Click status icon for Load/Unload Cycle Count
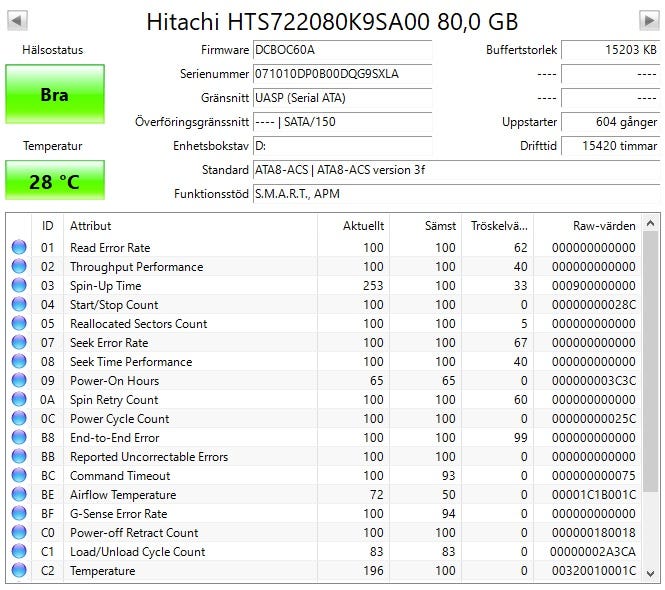 point(19,552)
